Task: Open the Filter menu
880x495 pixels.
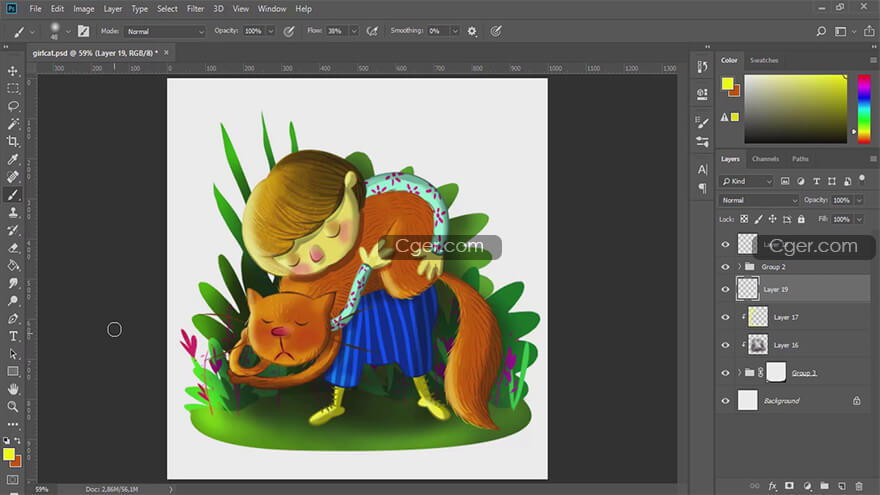Action: coord(195,9)
